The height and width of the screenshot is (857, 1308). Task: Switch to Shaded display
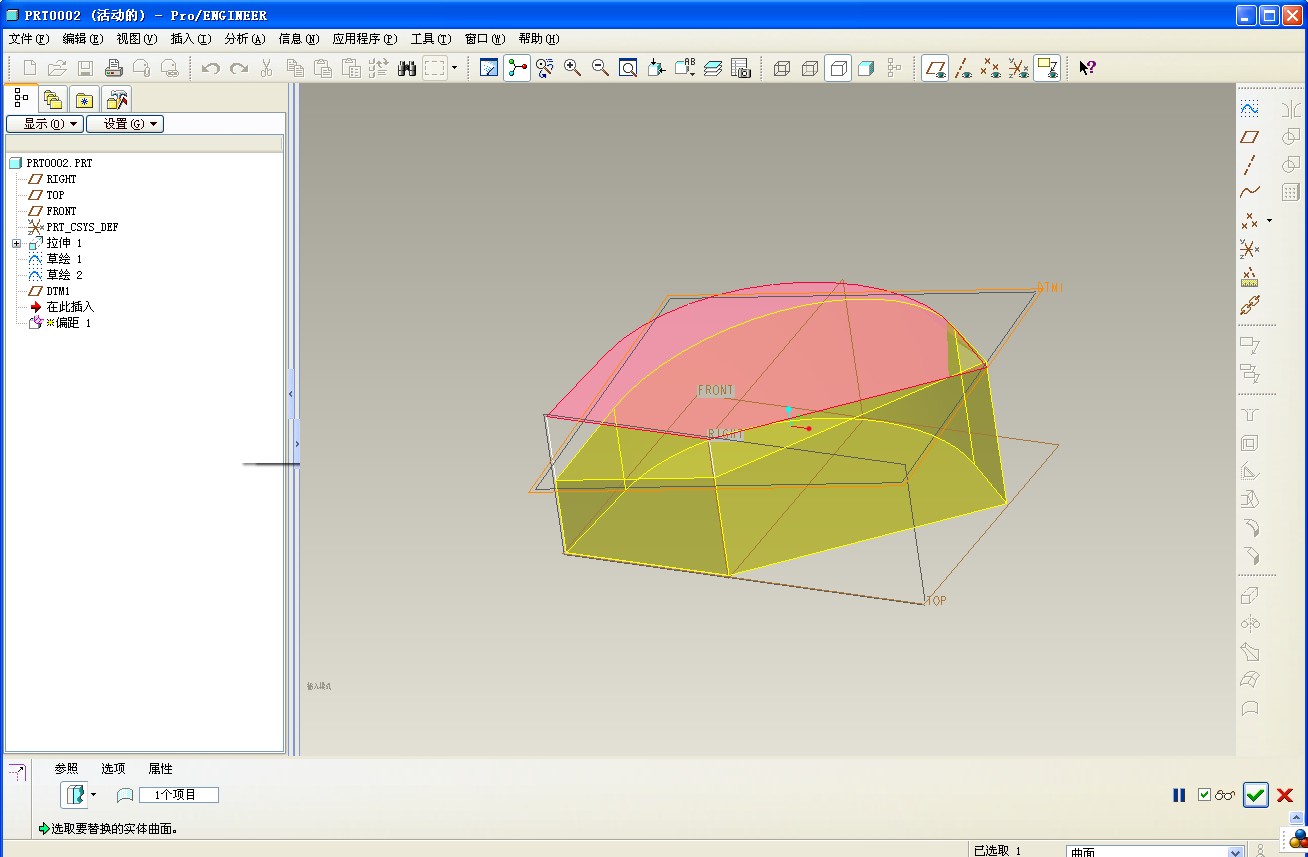point(866,68)
